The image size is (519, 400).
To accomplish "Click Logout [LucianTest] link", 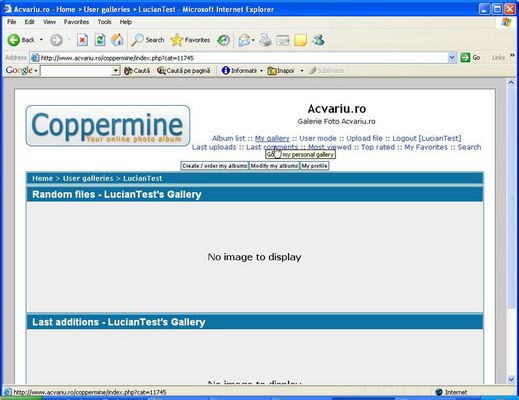I will click(427, 138).
